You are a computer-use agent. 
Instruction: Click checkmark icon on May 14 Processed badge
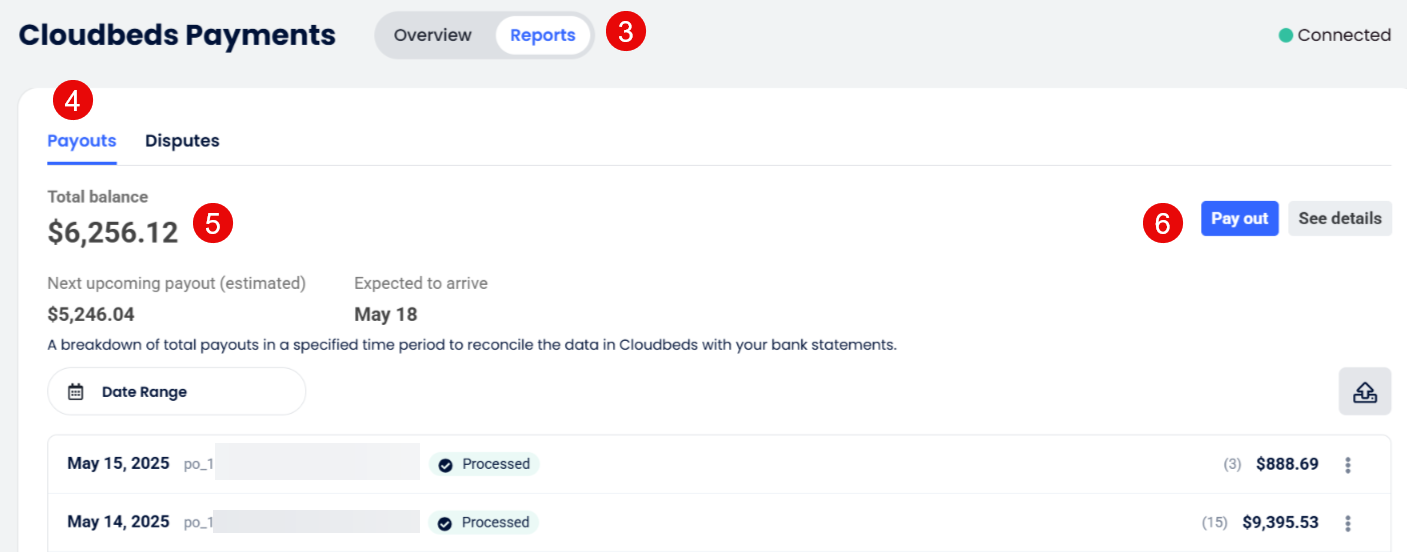coord(445,523)
